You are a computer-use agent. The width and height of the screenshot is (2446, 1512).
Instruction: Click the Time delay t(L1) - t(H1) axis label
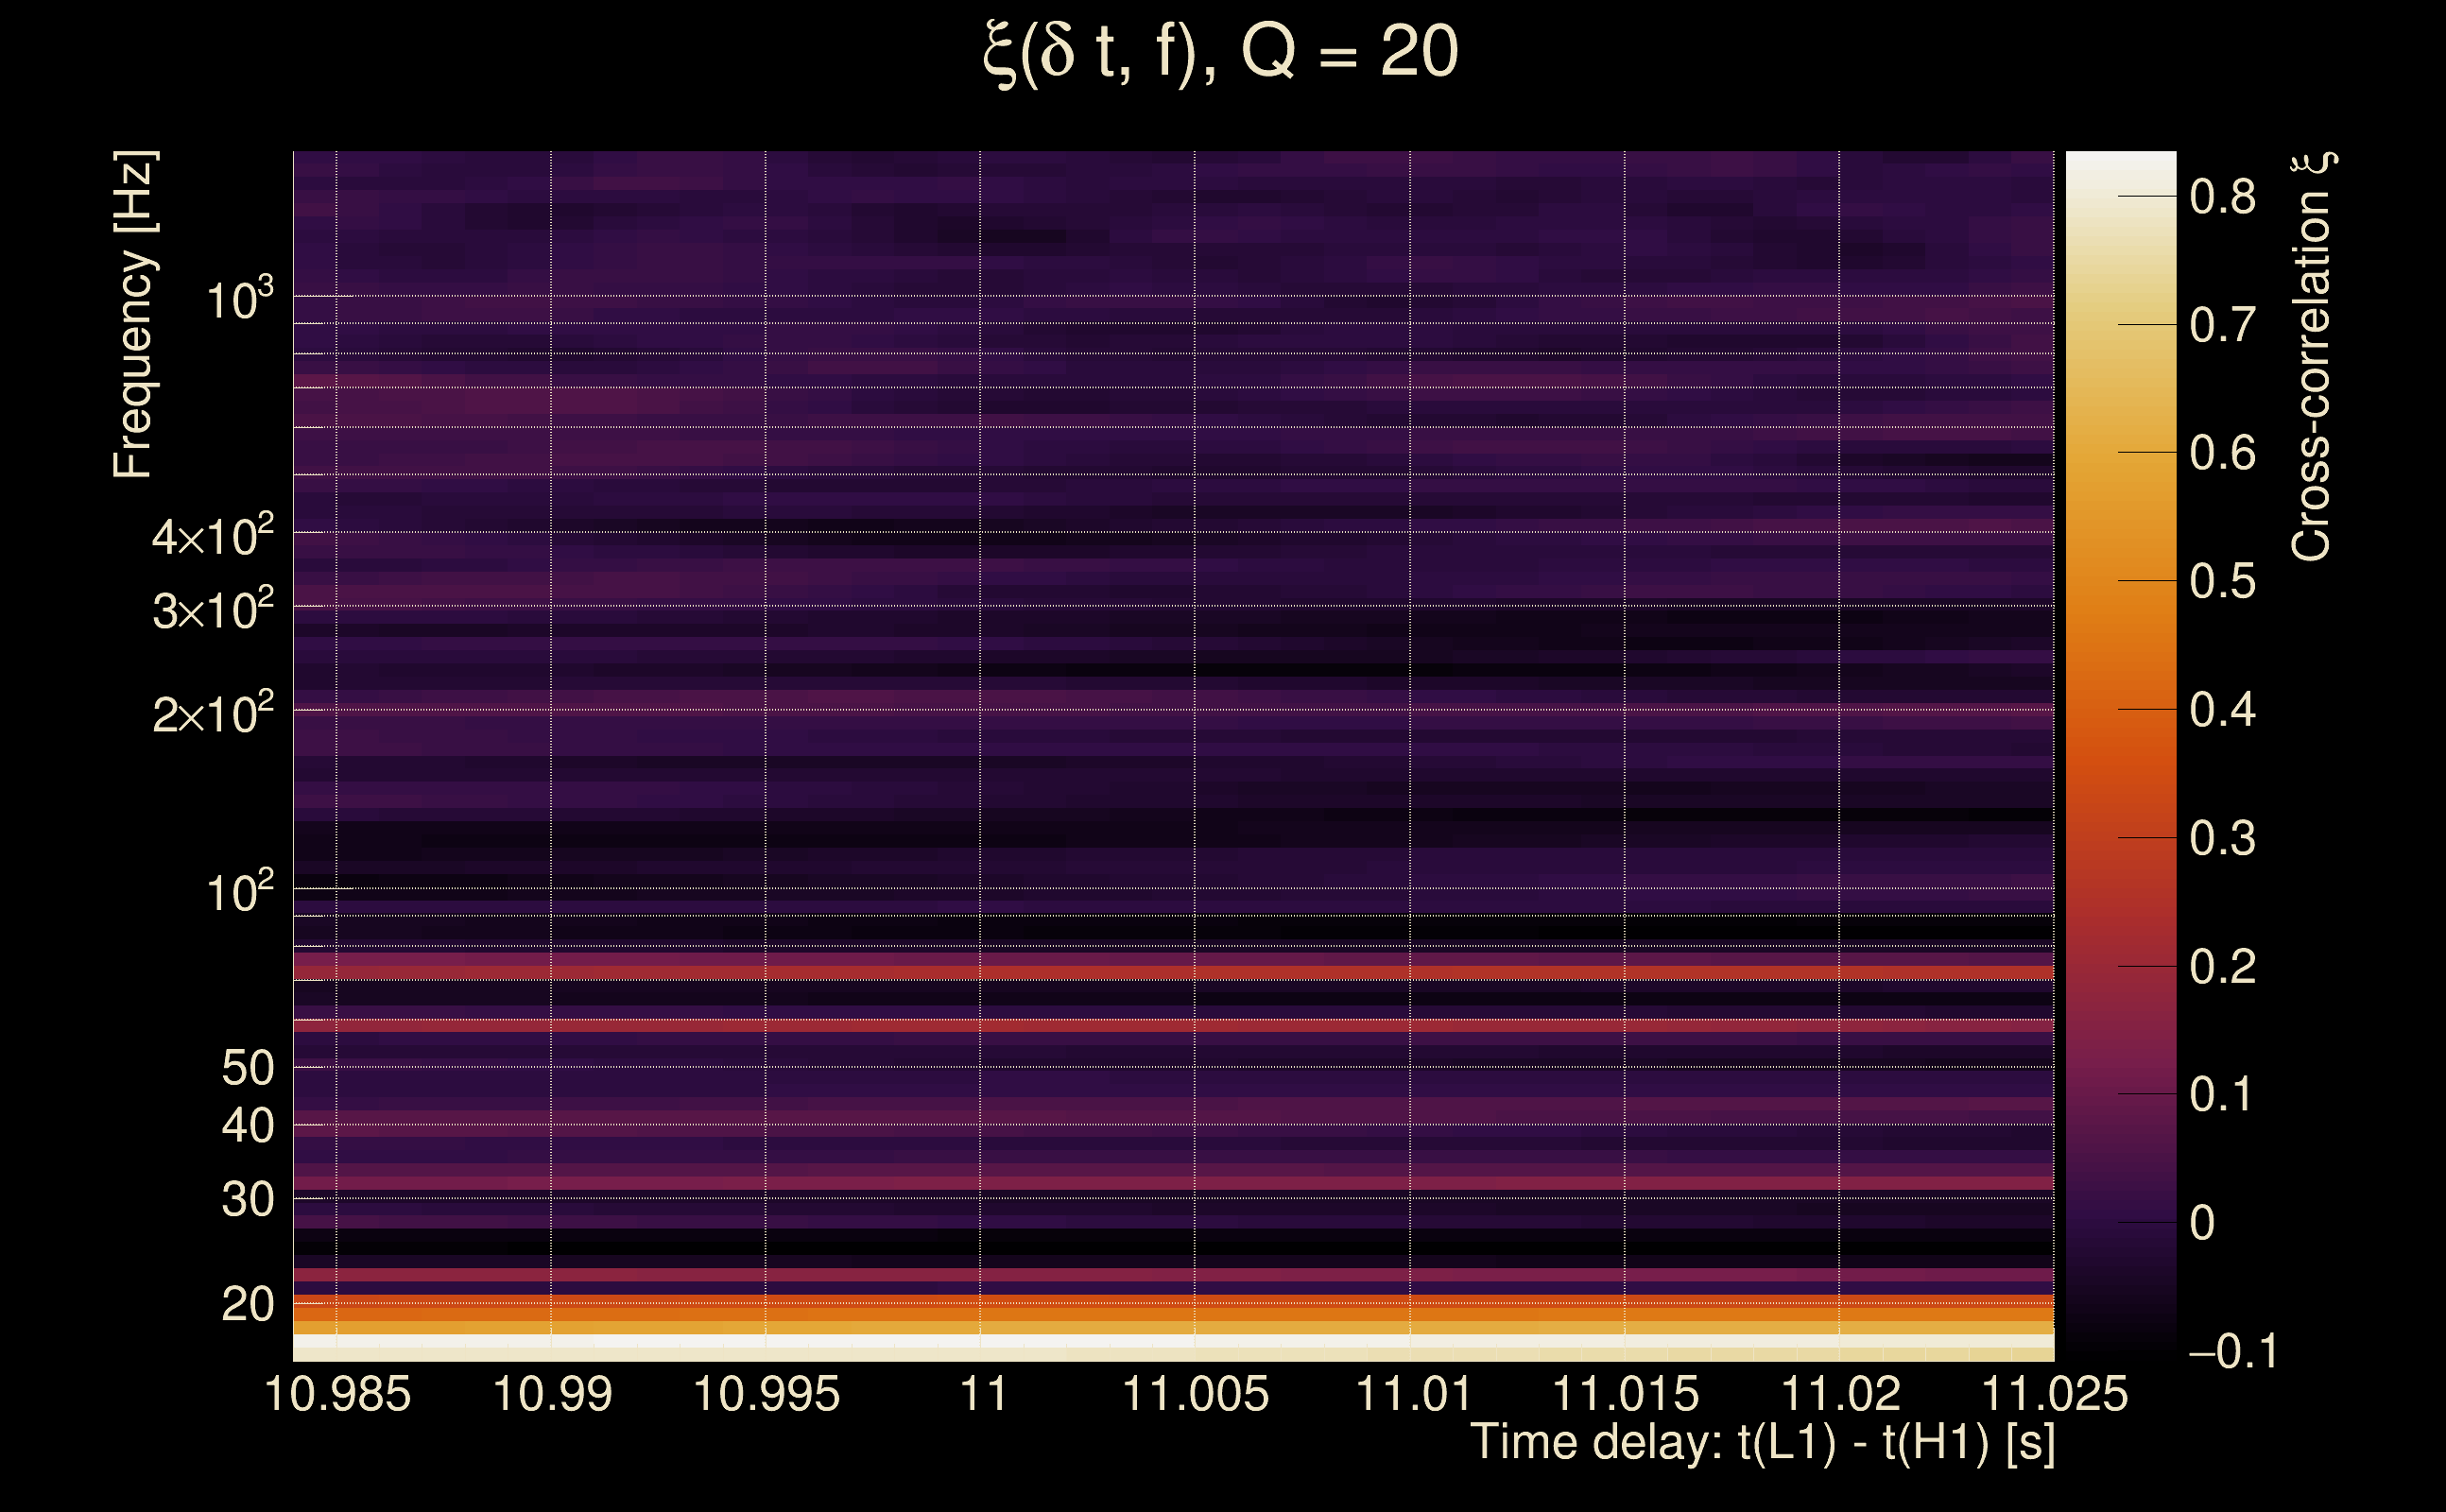click(x=1762, y=1443)
